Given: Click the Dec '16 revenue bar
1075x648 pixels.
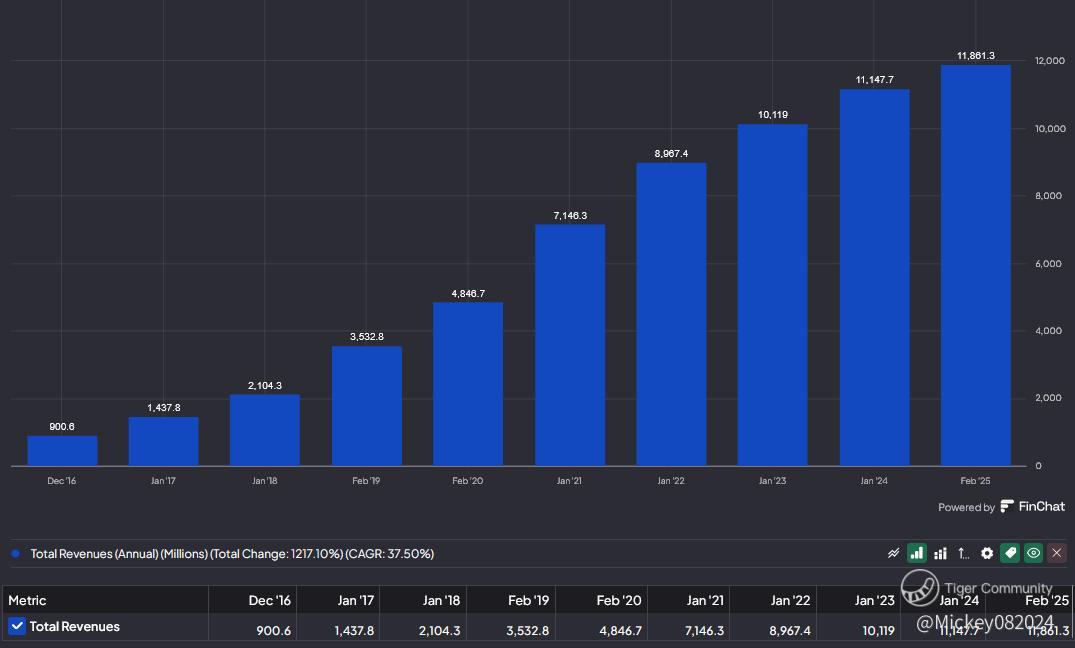Looking at the screenshot, I should [62, 450].
